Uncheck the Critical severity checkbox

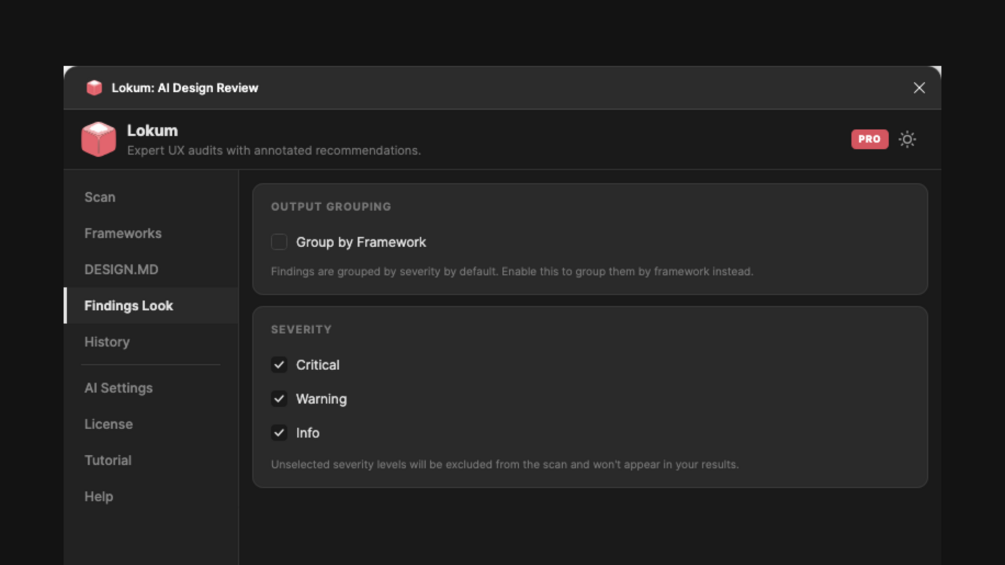pos(279,365)
